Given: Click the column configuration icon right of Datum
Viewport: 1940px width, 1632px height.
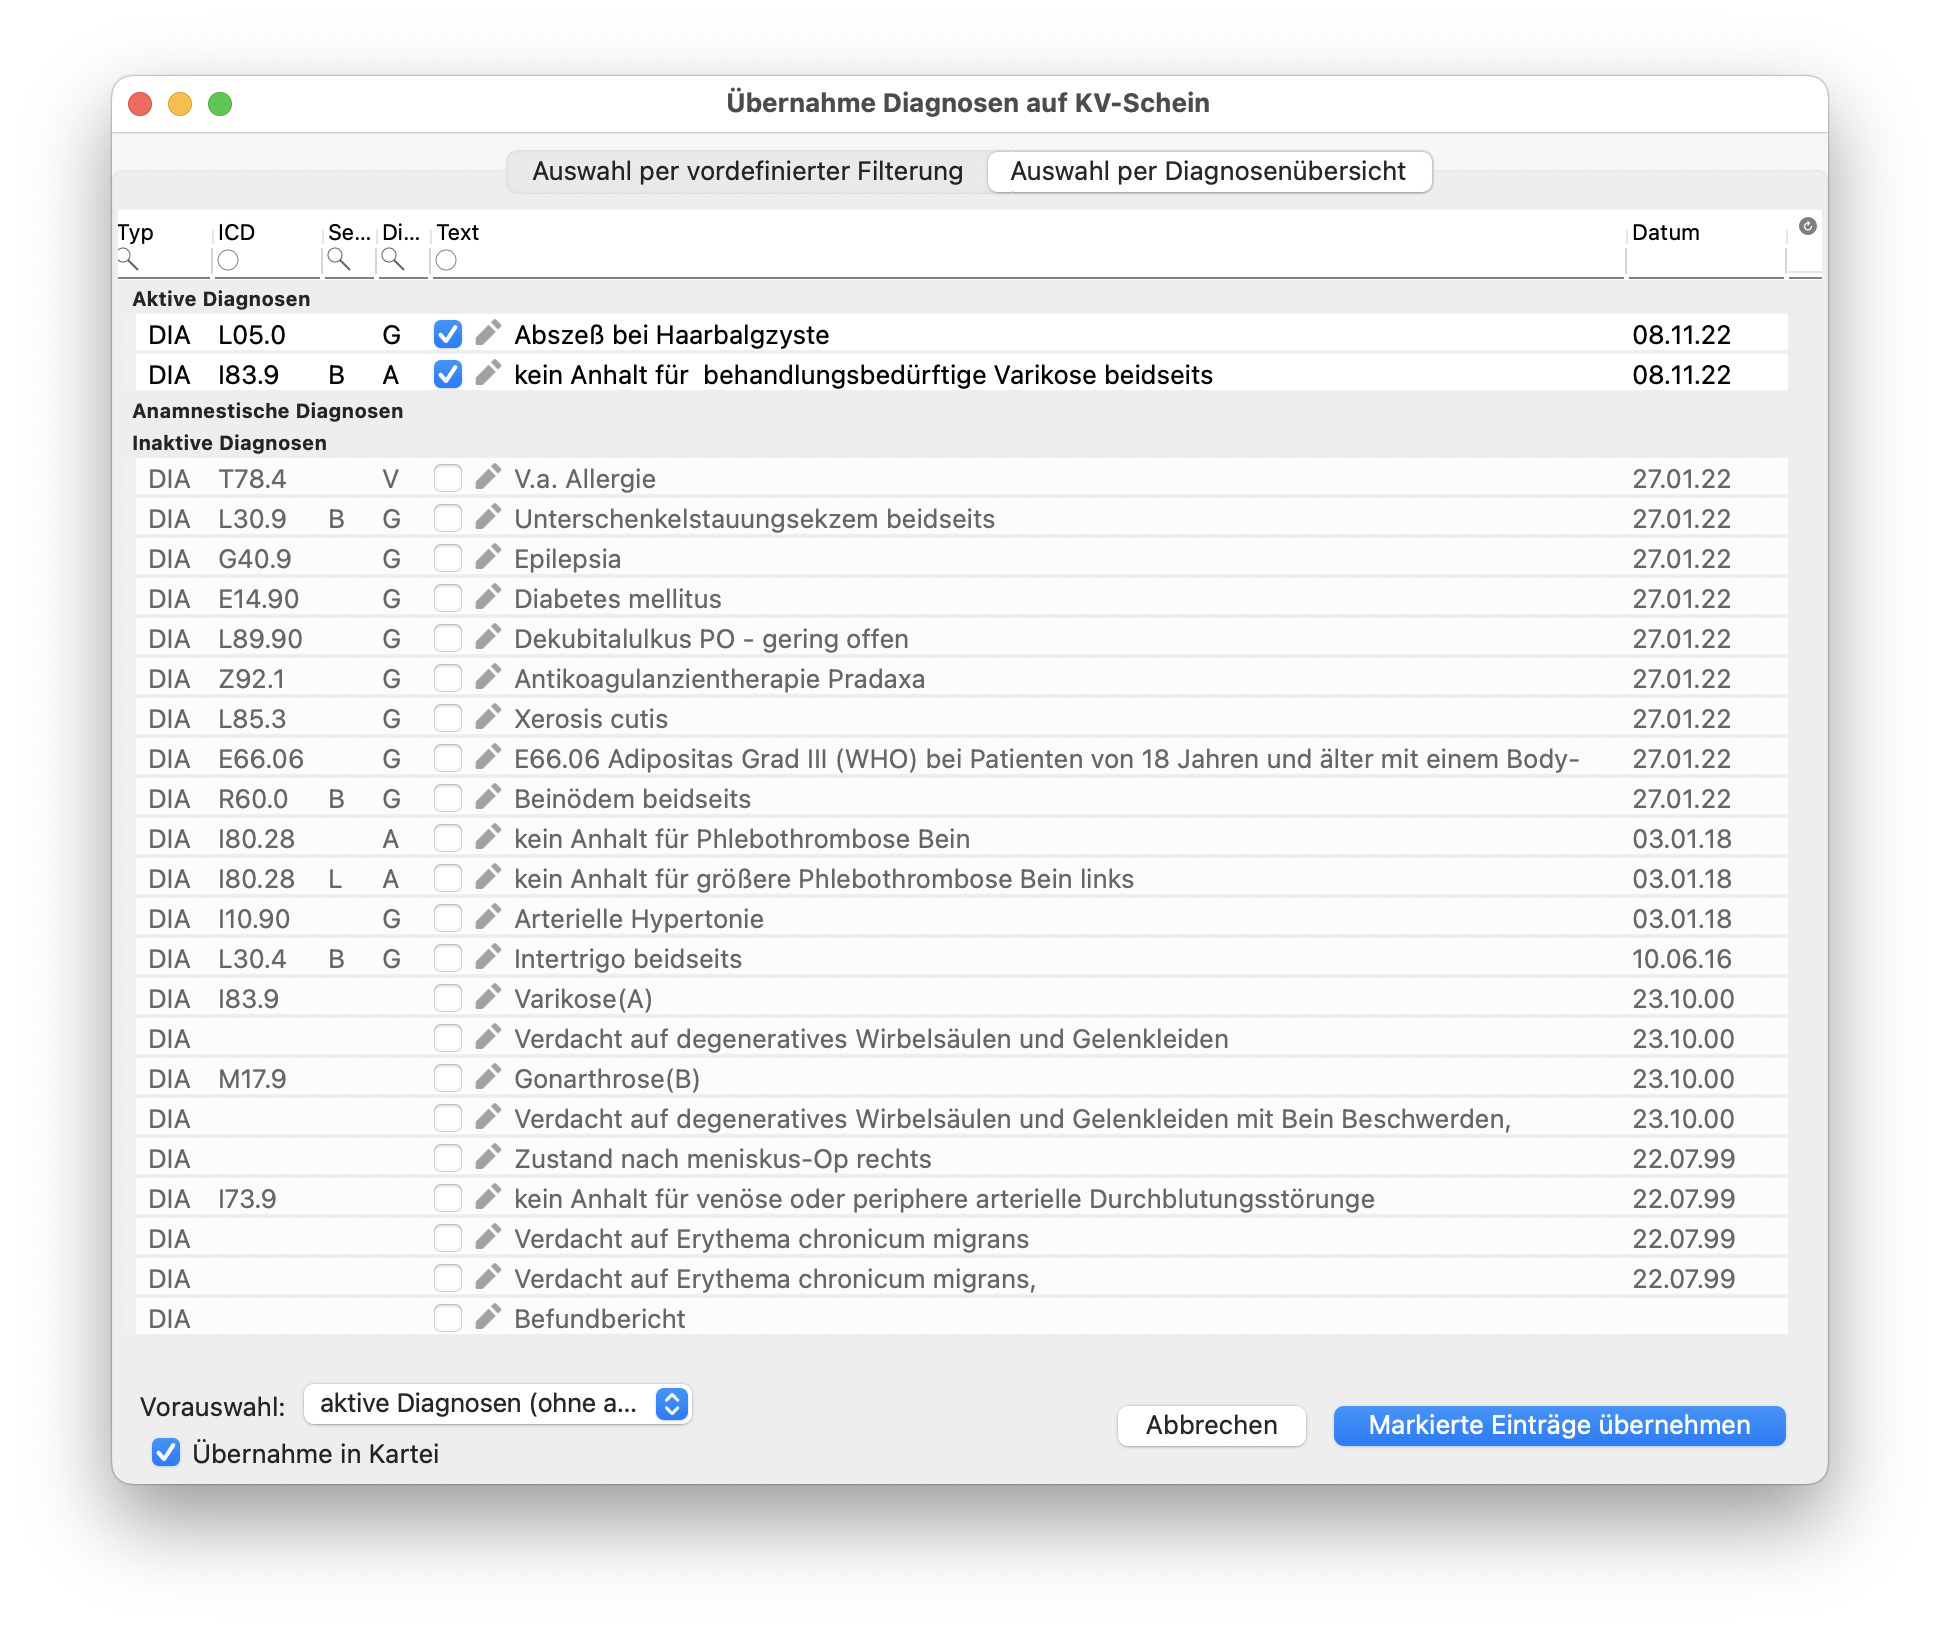Looking at the screenshot, I should pos(1807,226).
